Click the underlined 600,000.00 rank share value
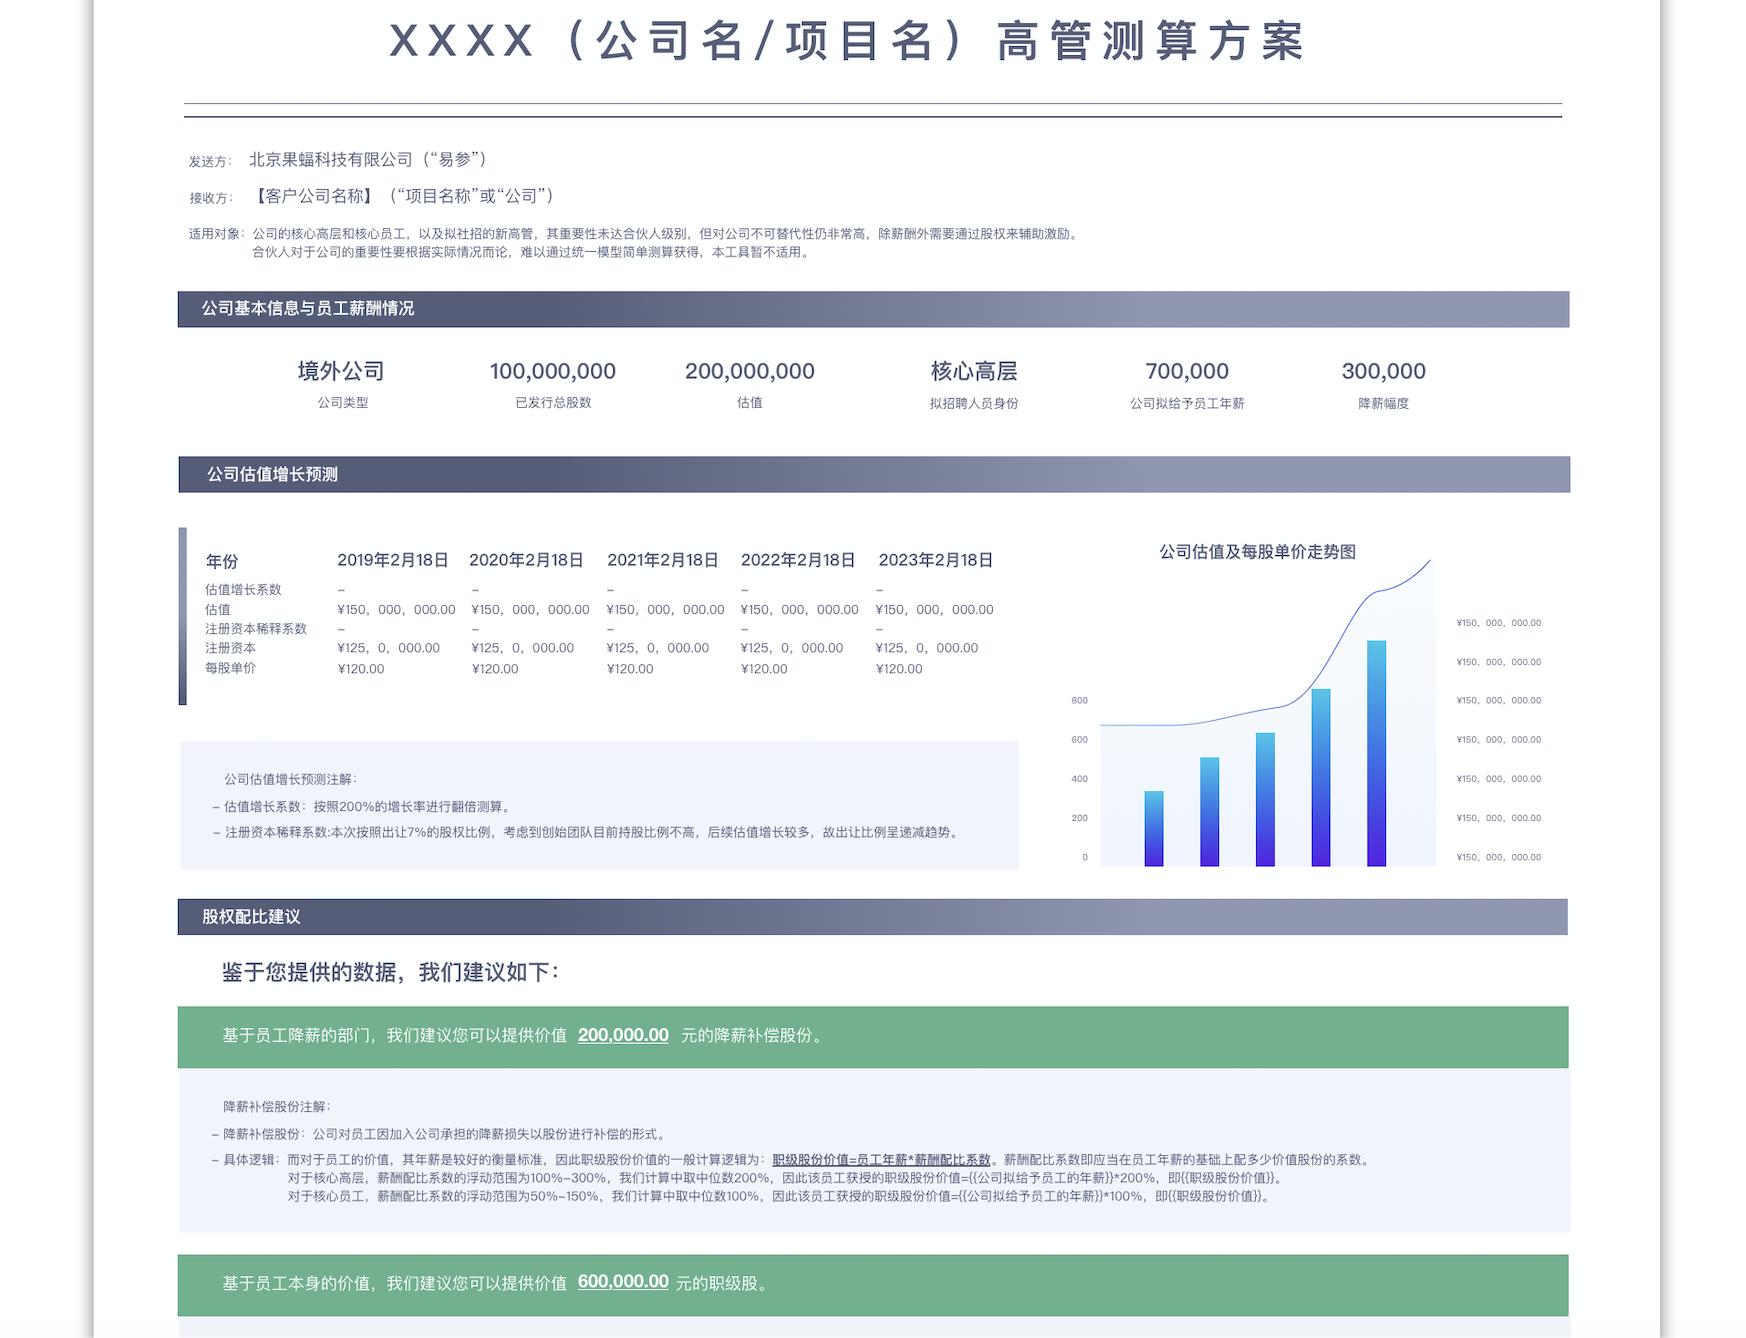This screenshot has height=1338, width=1746. 623,1281
